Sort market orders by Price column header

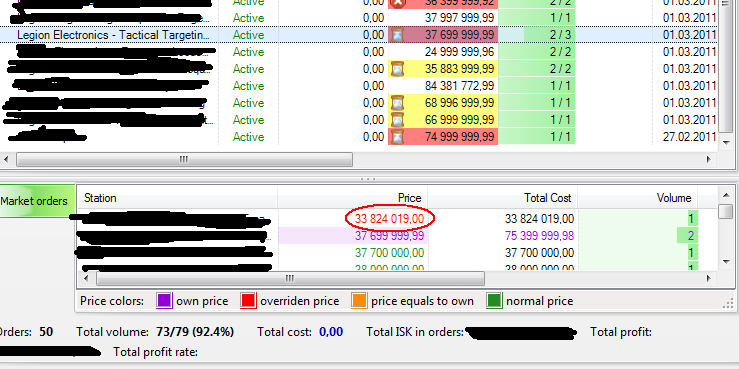point(353,198)
